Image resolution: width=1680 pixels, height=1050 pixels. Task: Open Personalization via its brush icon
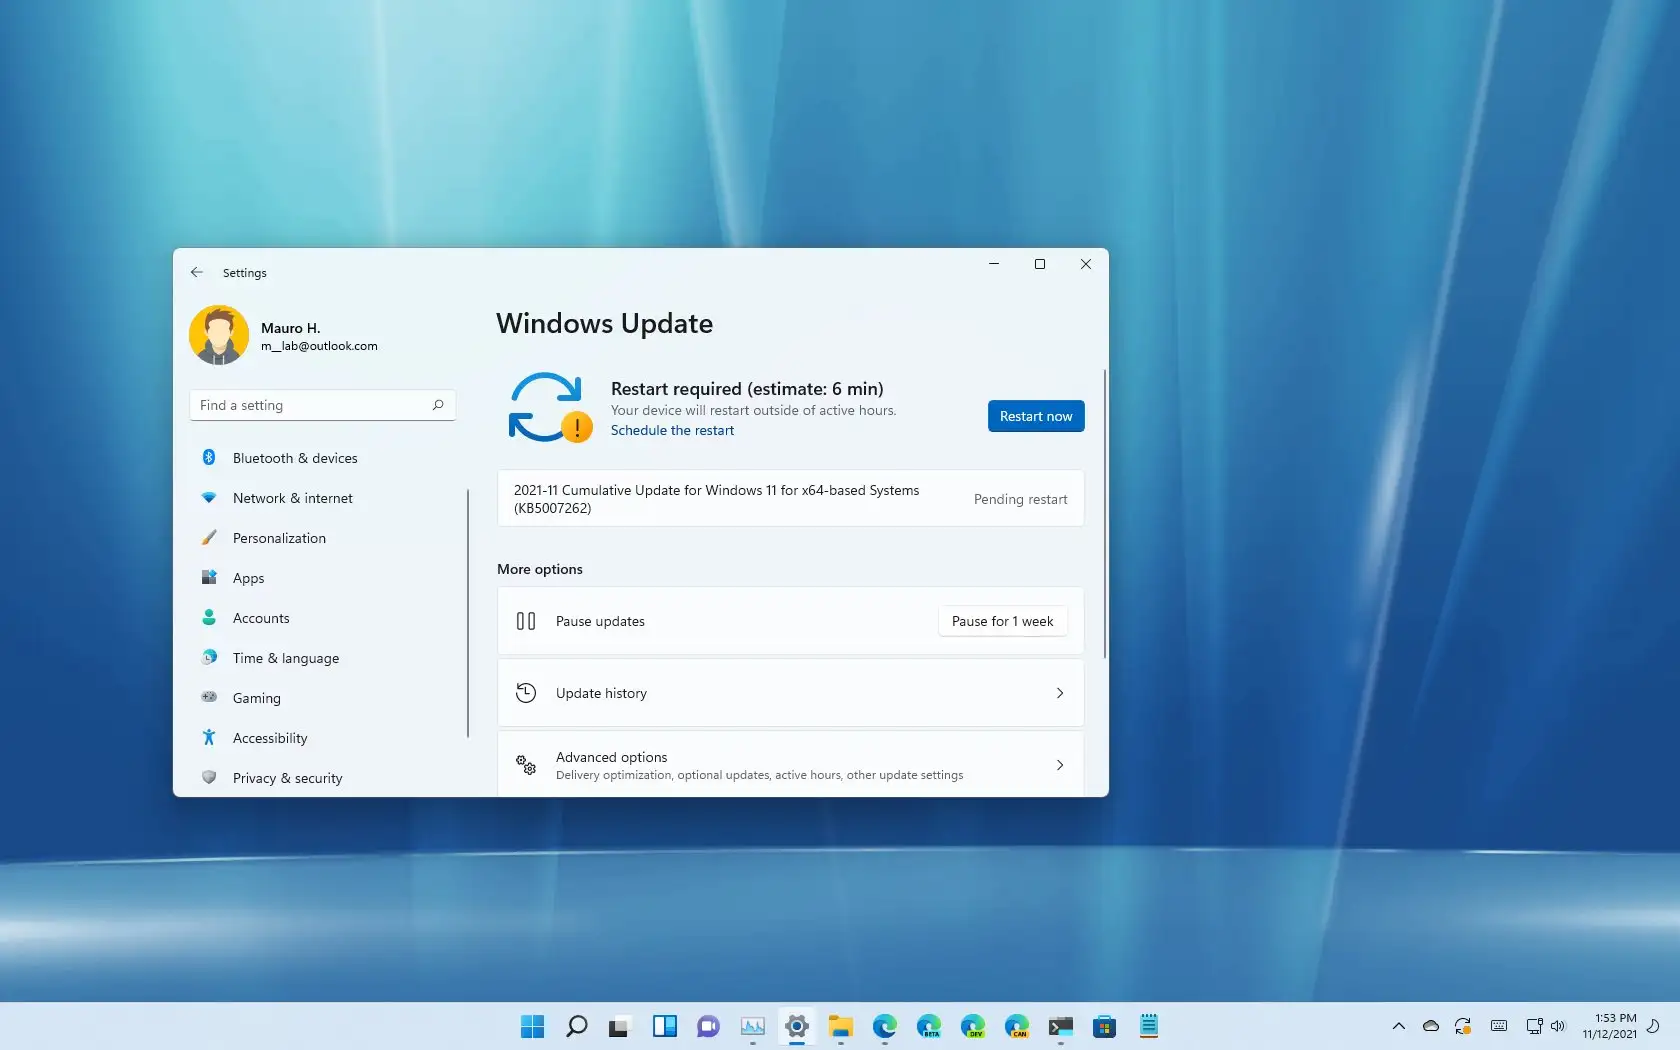(209, 538)
